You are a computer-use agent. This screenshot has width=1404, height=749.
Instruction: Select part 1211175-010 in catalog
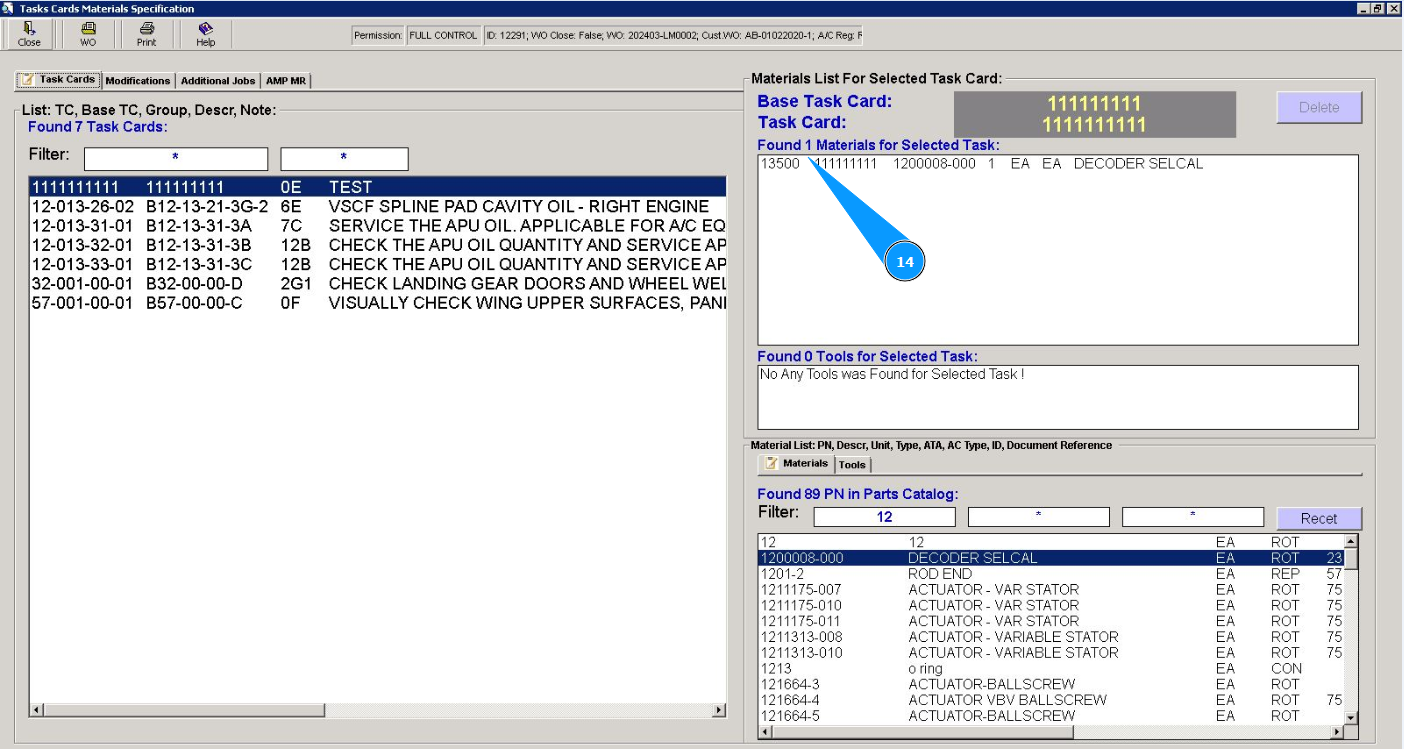pos(1051,605)
